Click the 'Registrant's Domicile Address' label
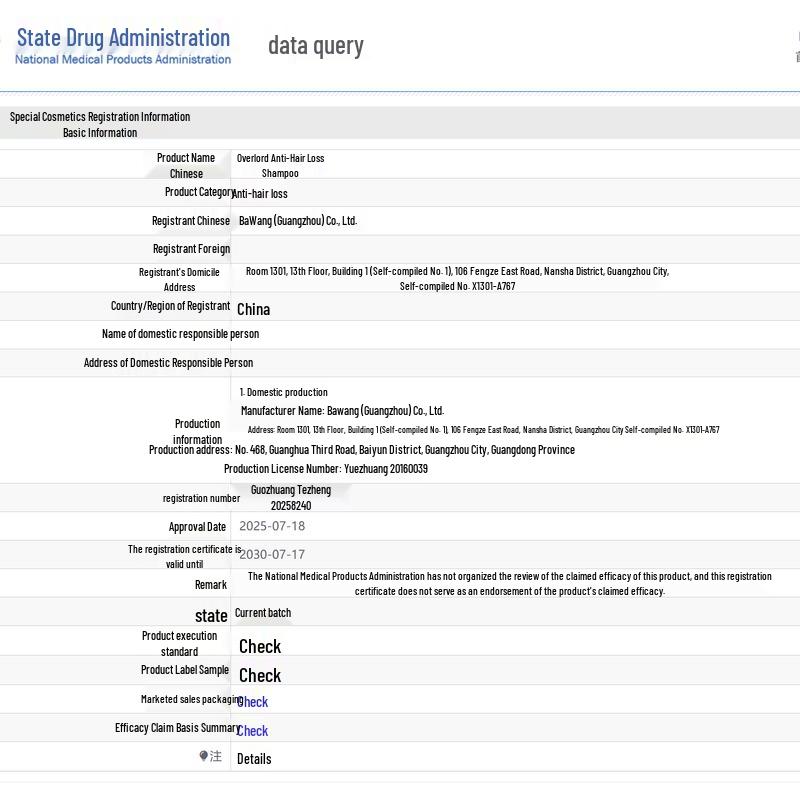The width and height of the screenshot is (800, 800). tap(179, 280)
